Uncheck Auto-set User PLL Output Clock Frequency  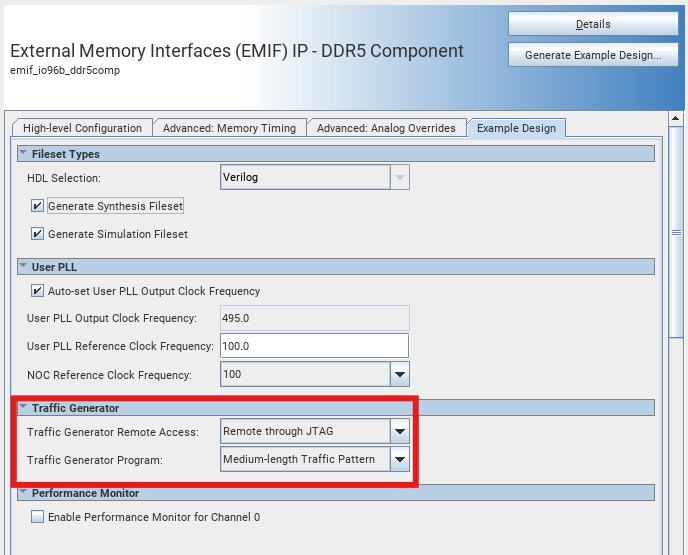(38, 291)
